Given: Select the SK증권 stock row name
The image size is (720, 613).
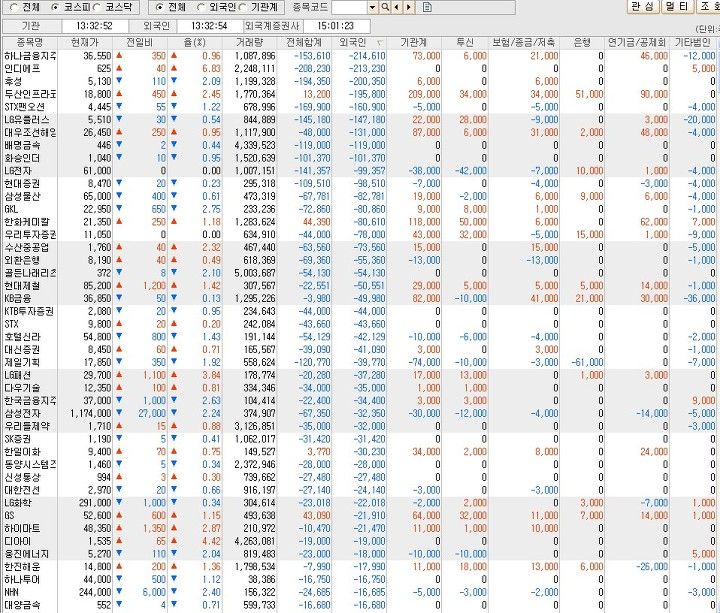Looking at the screenshot, I should click(x=18, y=439).
